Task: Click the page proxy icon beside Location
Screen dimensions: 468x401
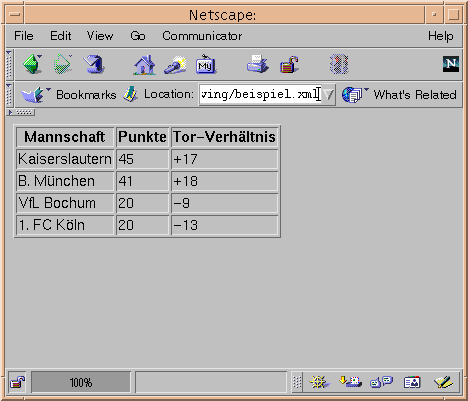Action: (x=130, y=94)
